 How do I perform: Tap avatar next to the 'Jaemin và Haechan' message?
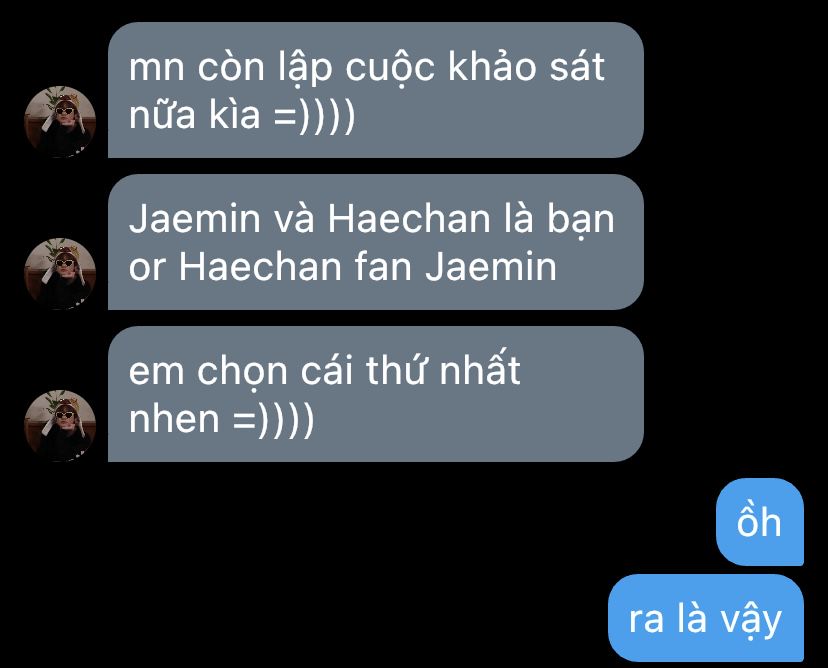pos(60,274)
